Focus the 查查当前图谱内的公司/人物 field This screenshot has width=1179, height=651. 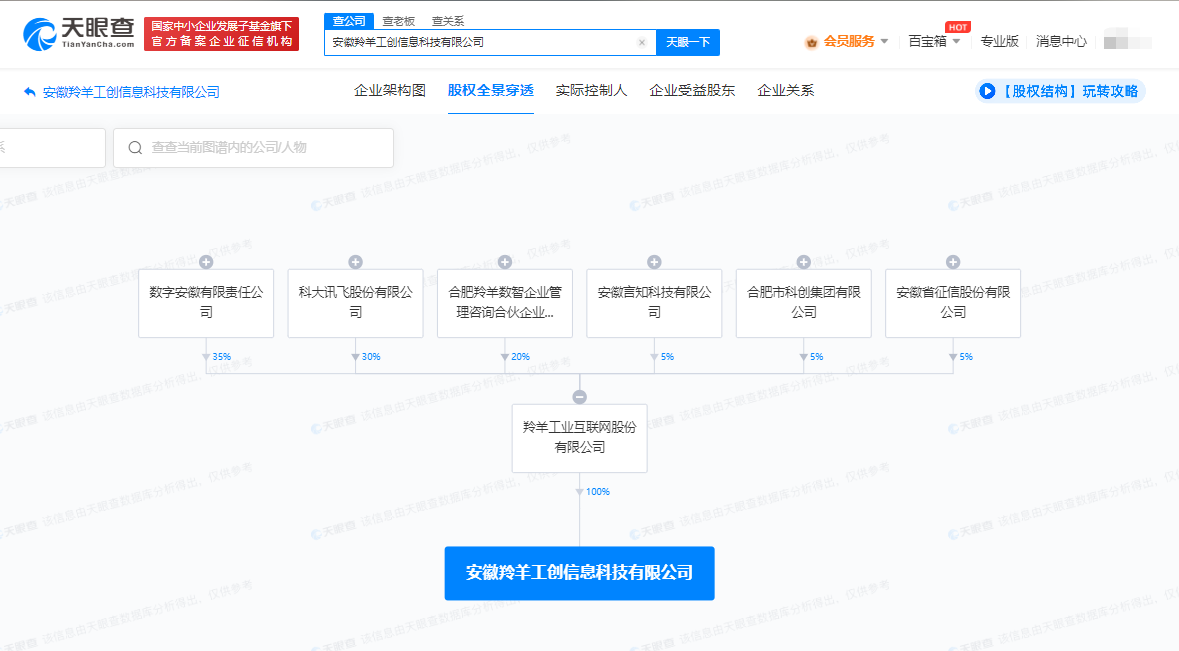pos(253,147)
